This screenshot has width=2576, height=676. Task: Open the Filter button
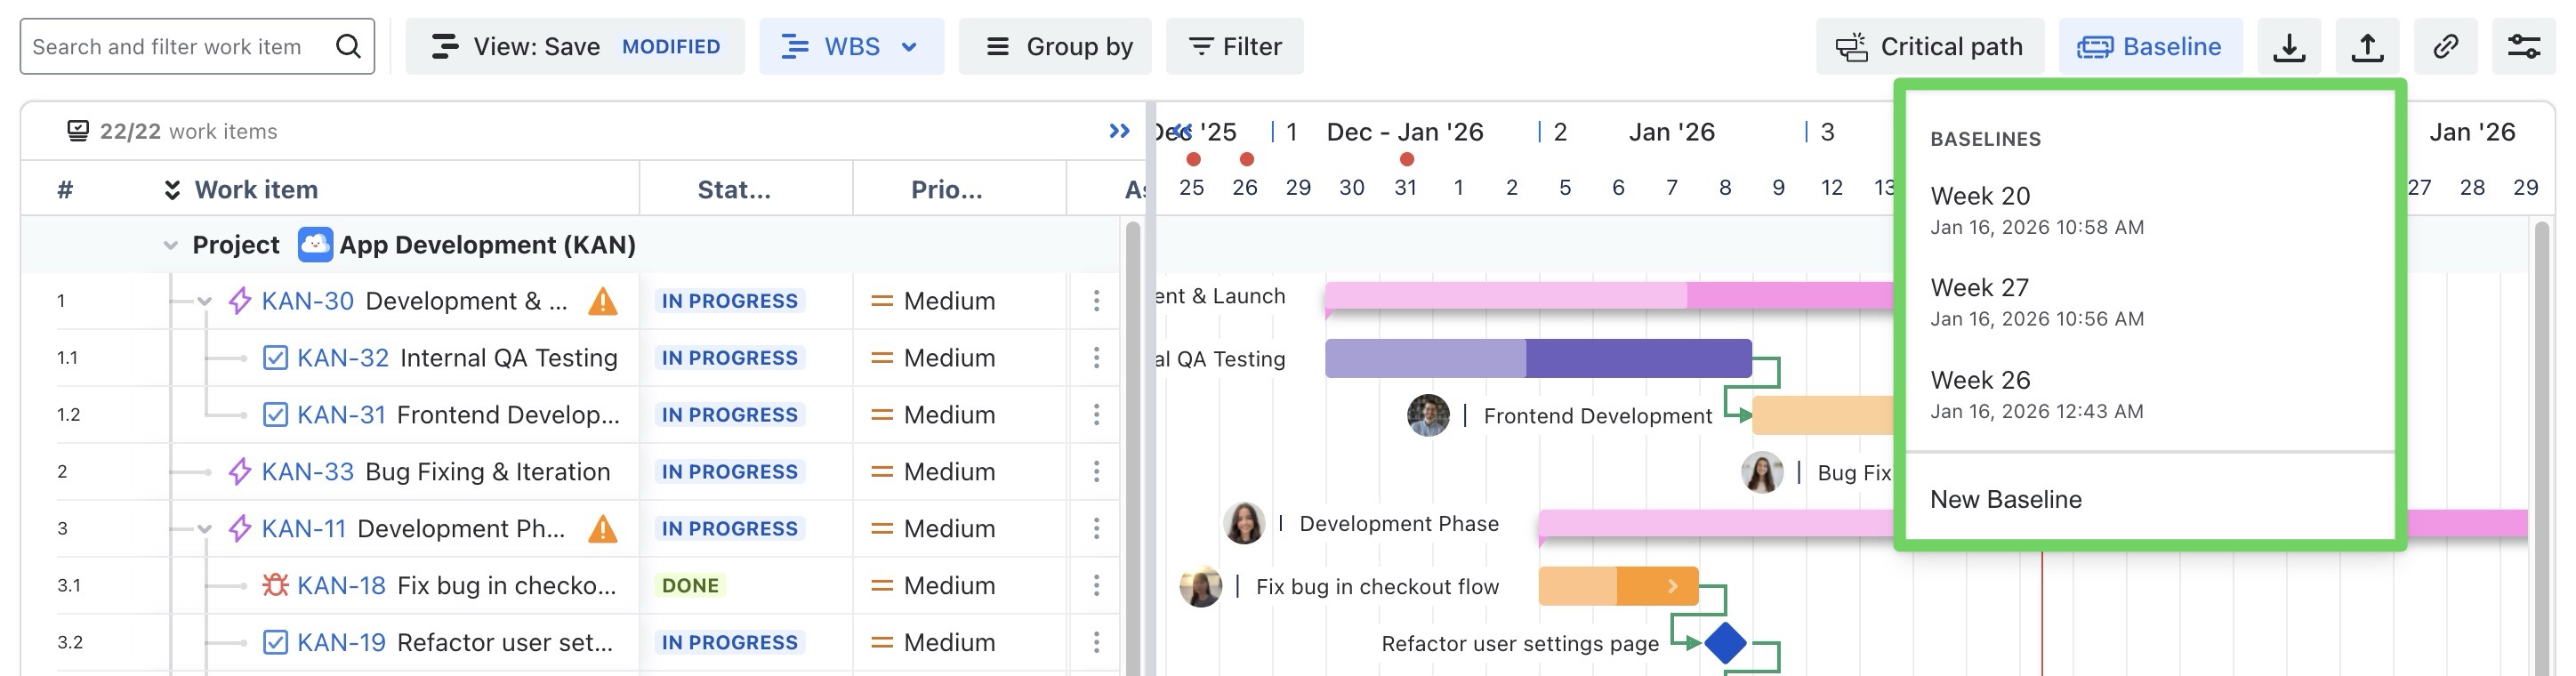pyautogui.click(x=1234, y=47)
